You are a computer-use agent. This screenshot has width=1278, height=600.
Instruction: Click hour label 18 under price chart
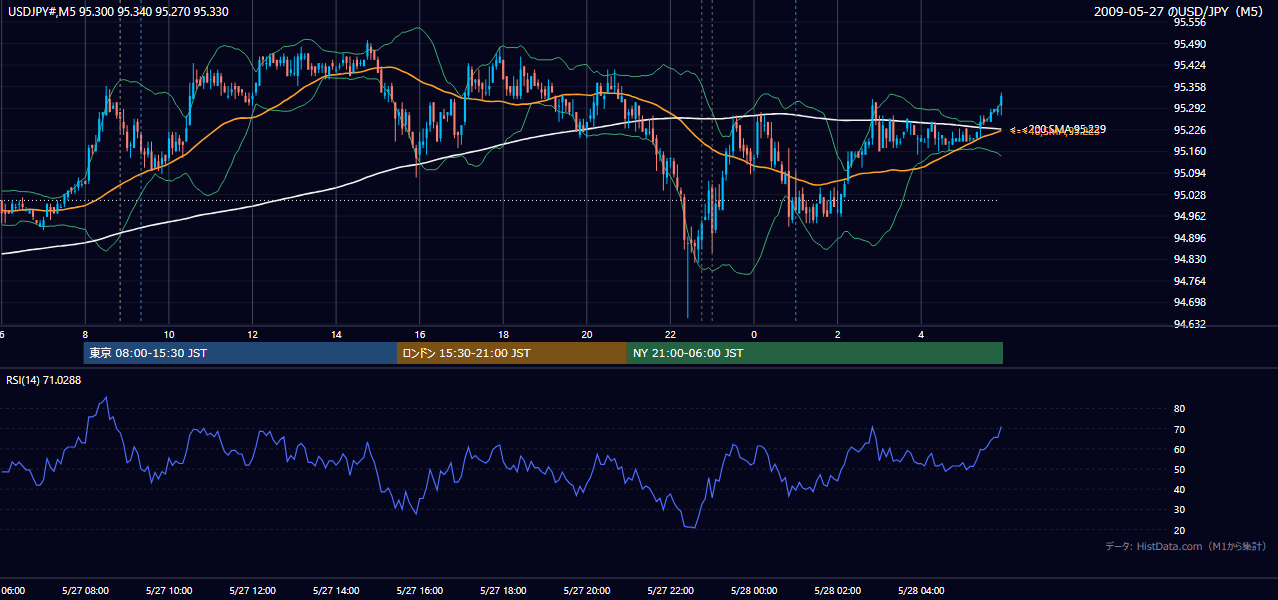point(503,335)
